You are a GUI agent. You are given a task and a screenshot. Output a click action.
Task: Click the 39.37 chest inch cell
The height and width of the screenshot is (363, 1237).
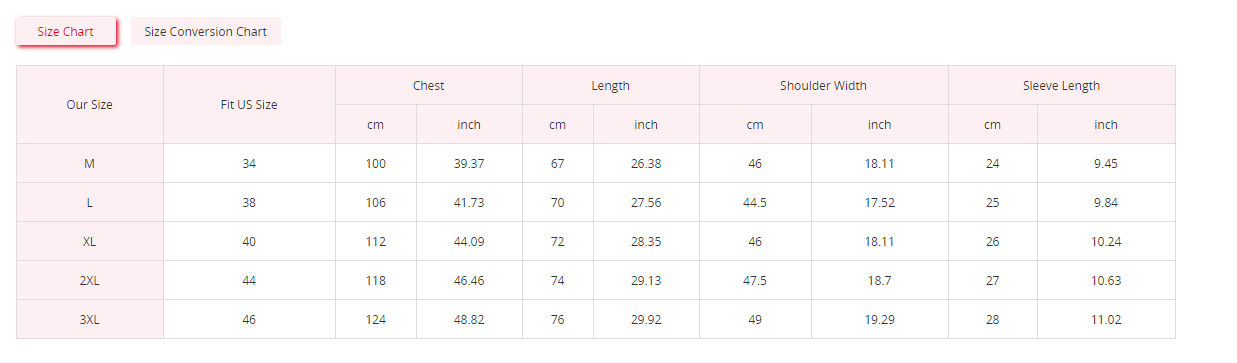pyautogui.click(x=469, y=163)
